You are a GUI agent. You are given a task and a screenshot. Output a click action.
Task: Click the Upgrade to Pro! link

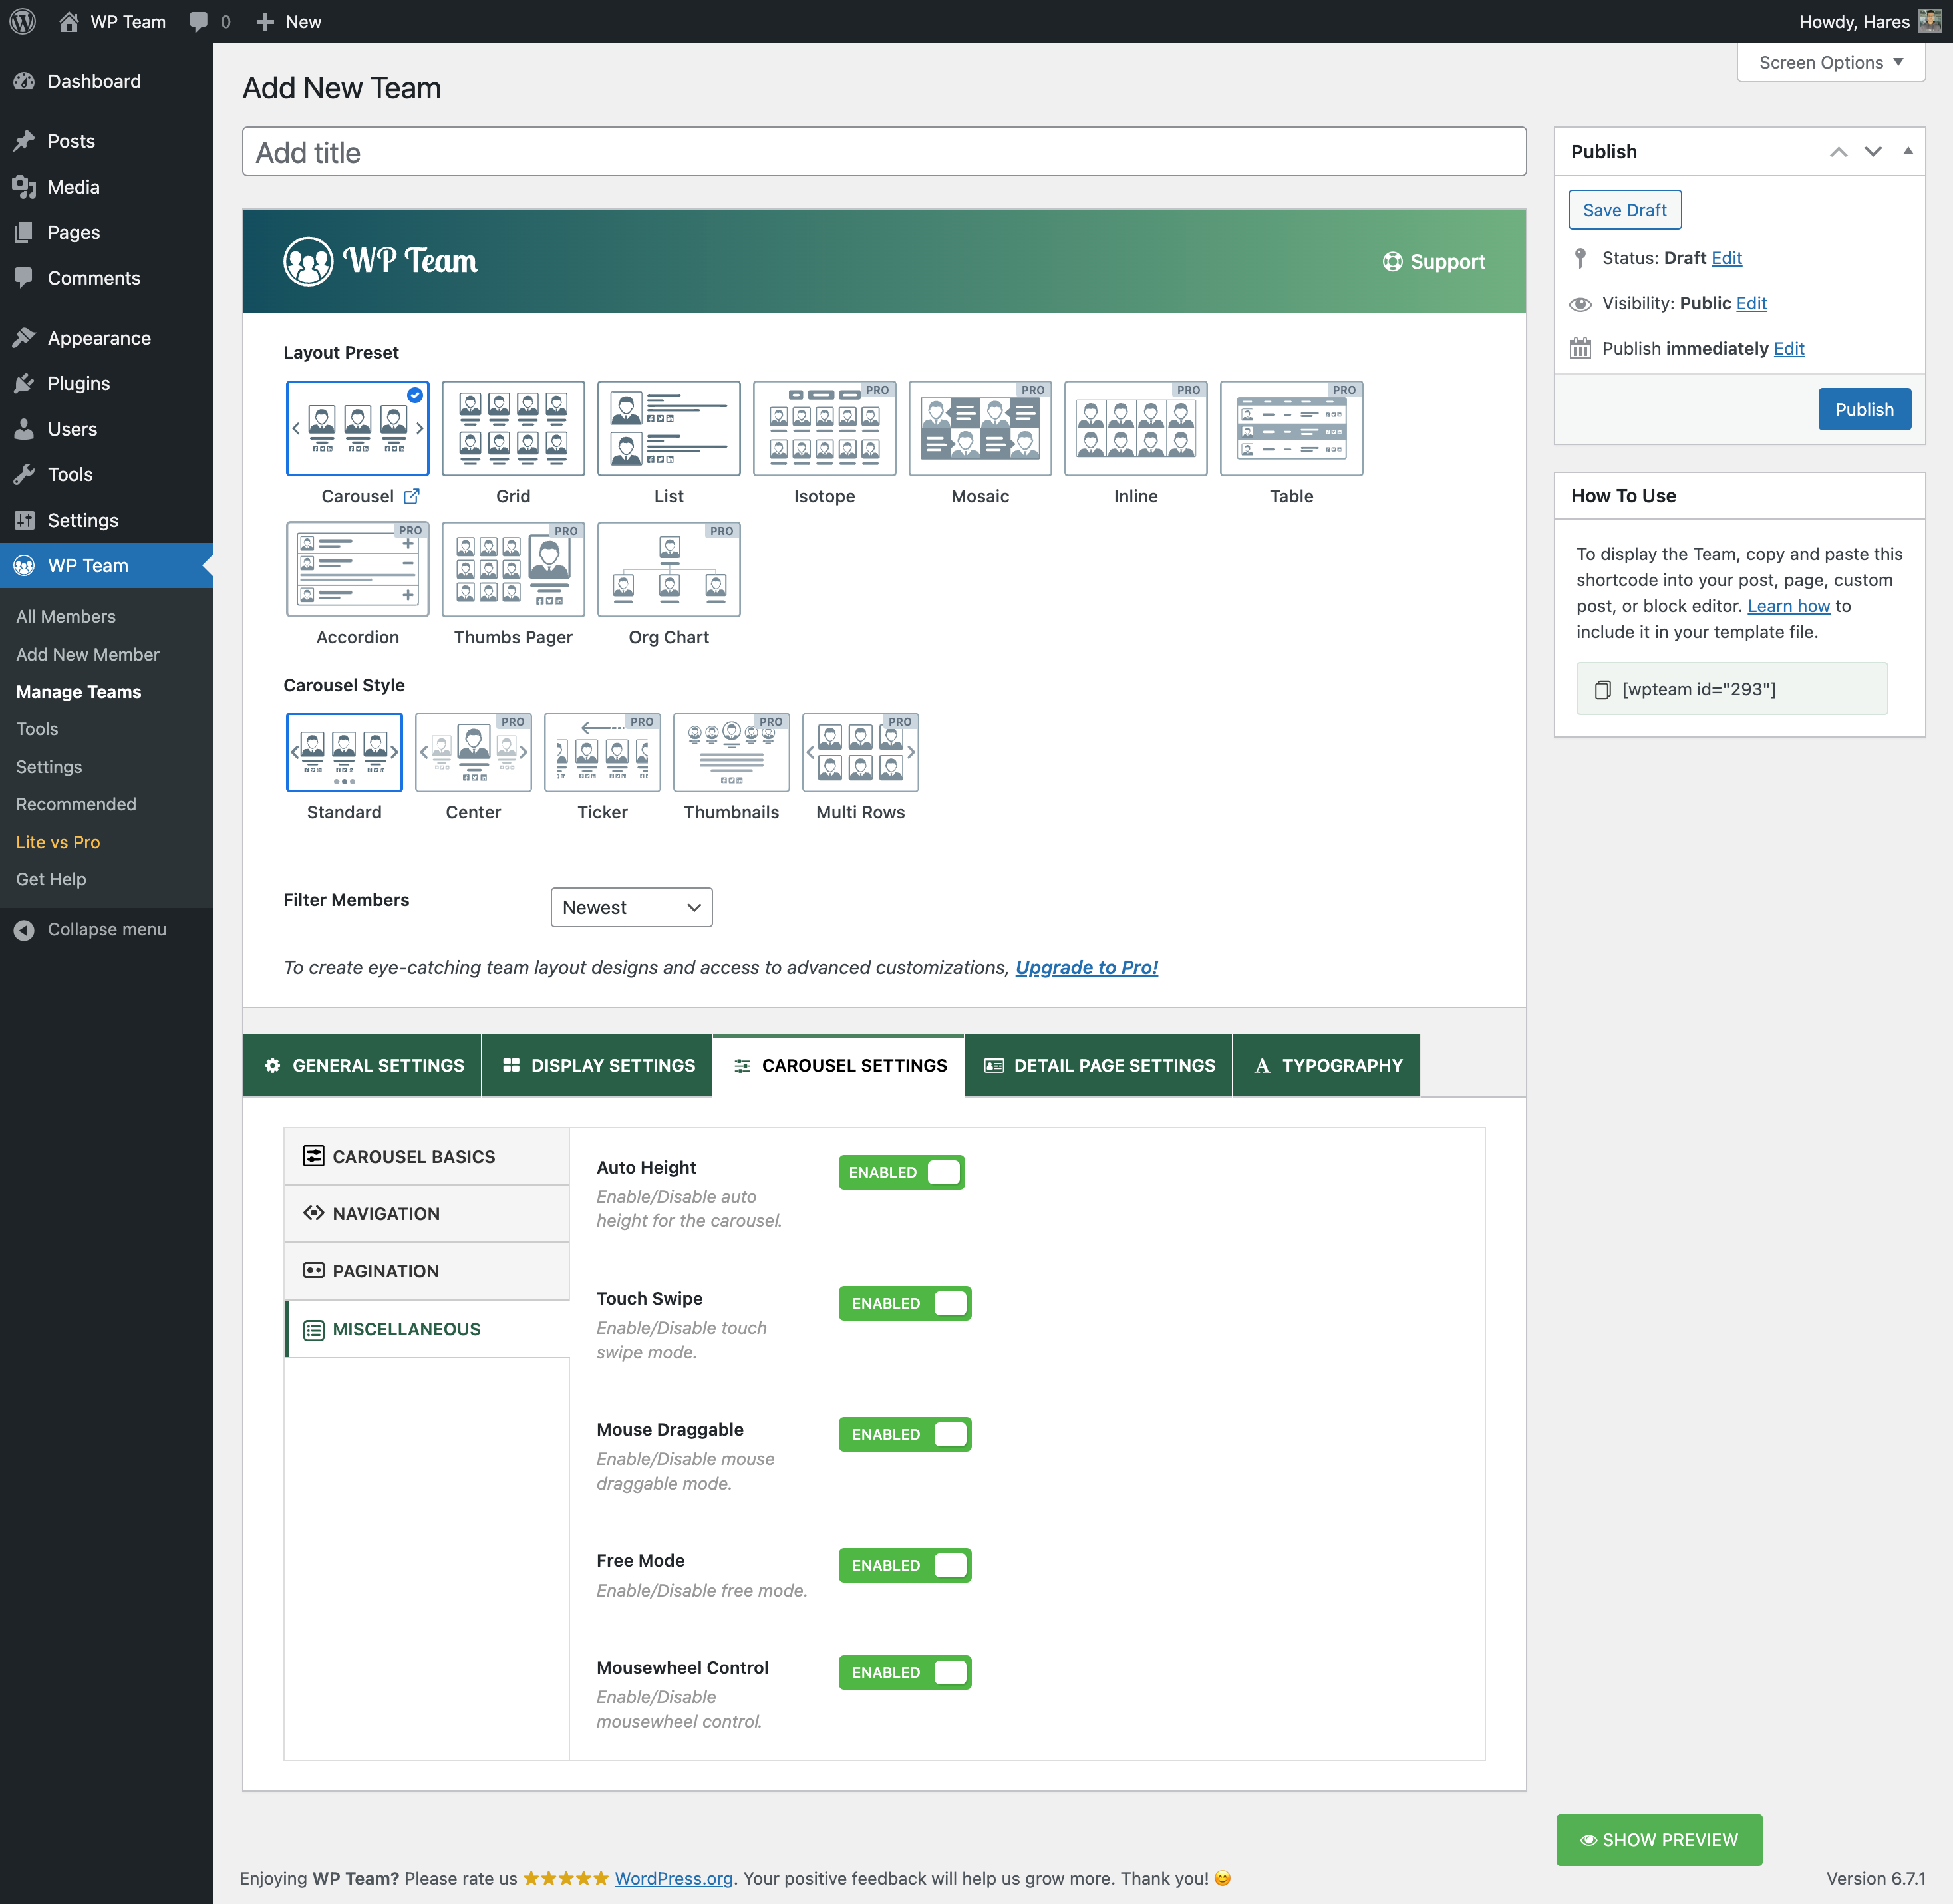pos(1086,967)
